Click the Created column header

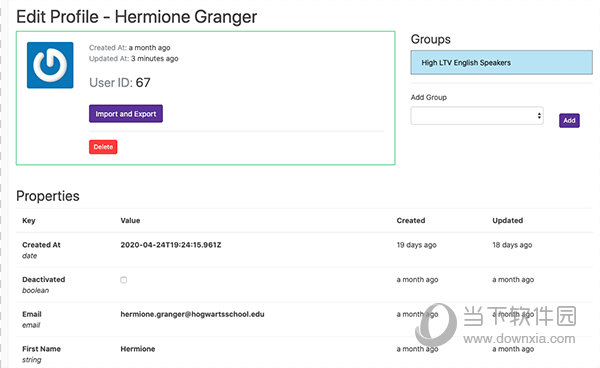[x=411, y=220]
